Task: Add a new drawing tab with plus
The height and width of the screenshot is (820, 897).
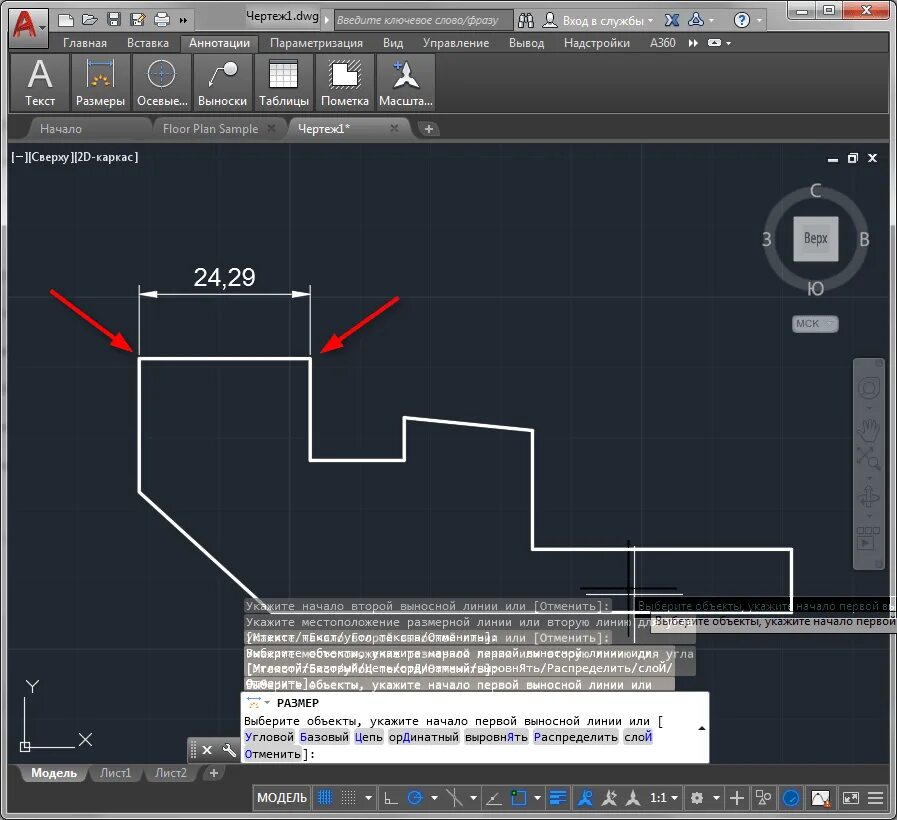Action: [x=428, y=129]
